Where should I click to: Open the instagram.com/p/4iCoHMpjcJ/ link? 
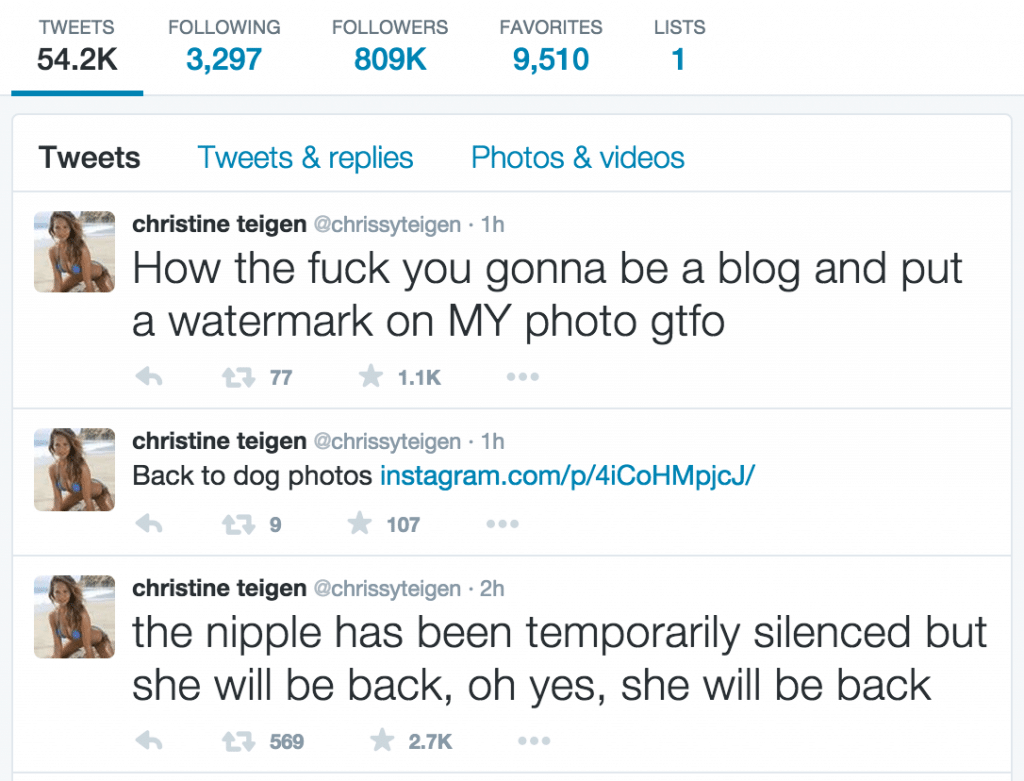568,476
